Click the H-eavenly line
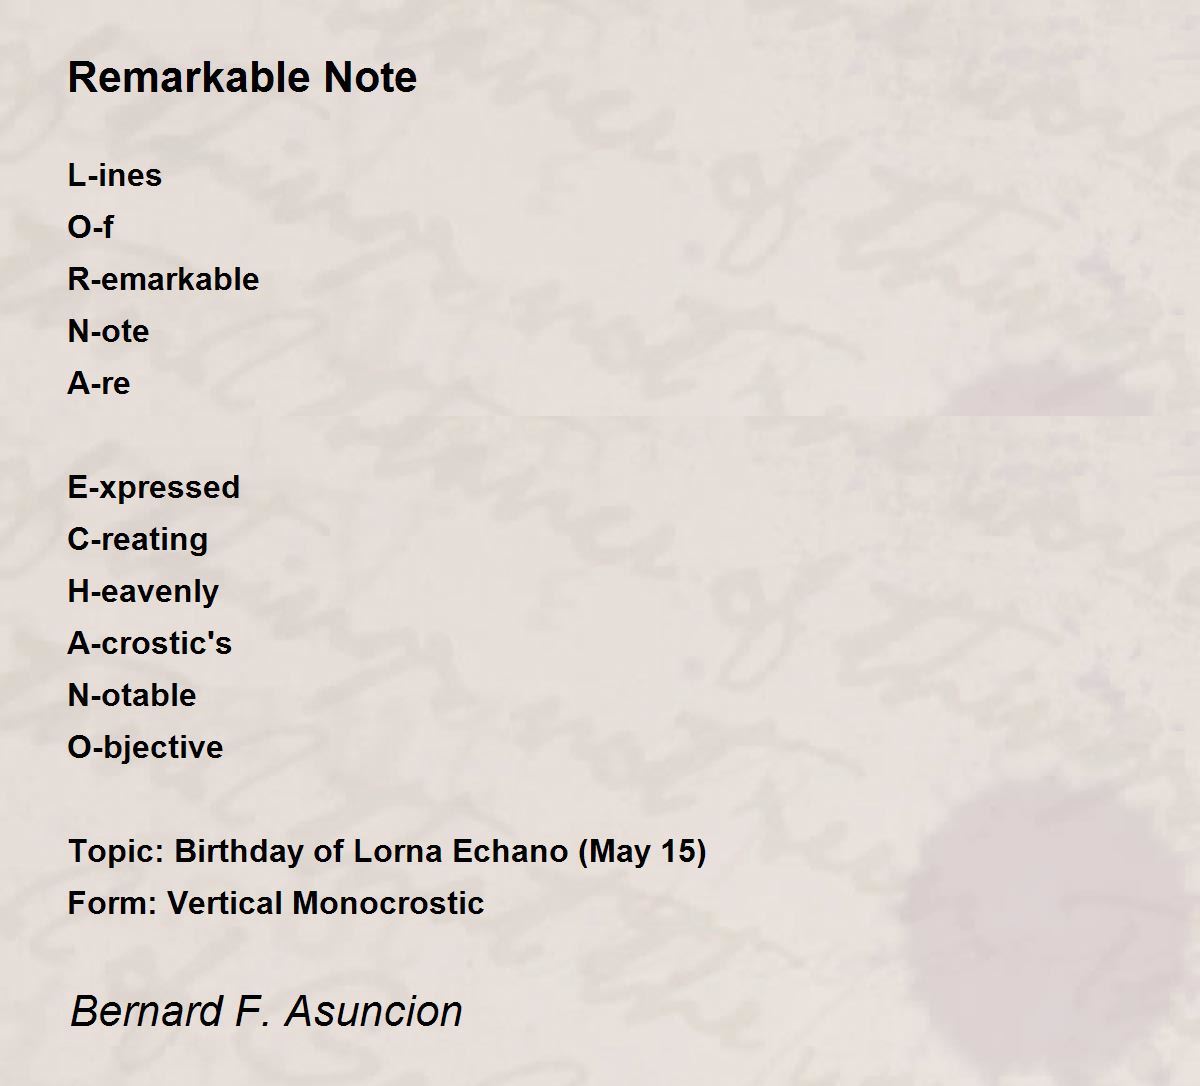Screen dimensions: 1200x1086 143,592
